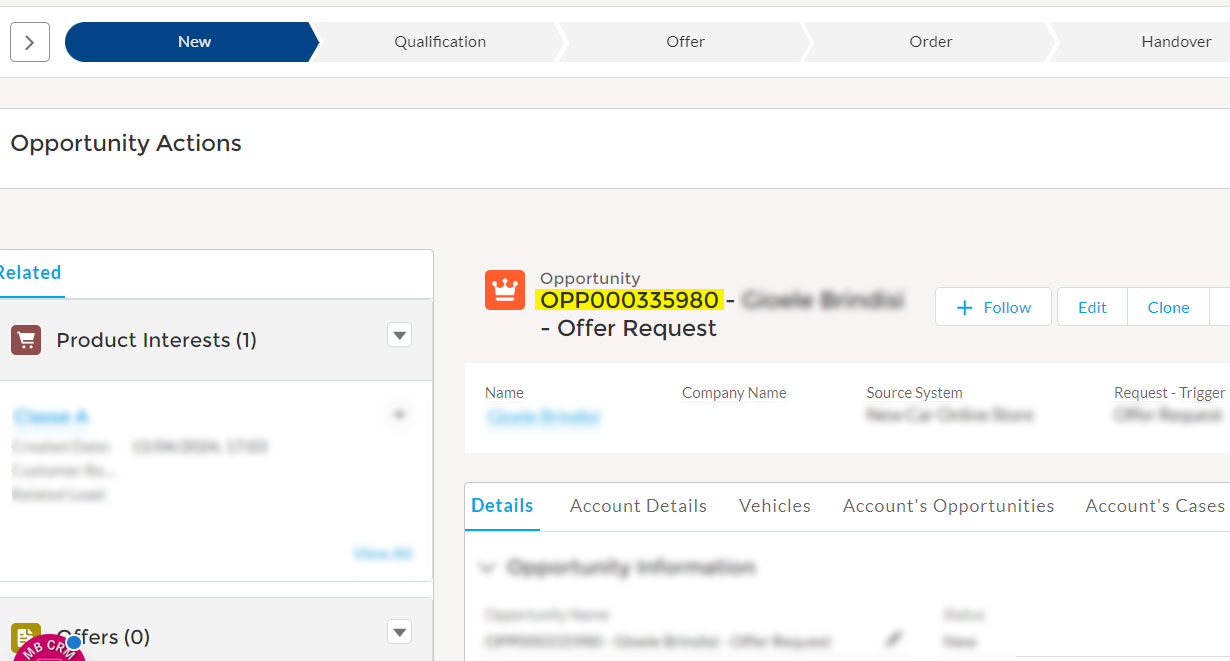This screenshot has height=661, width=1230.
Task: Click the Offers document icon
Action: click(26, 636)
